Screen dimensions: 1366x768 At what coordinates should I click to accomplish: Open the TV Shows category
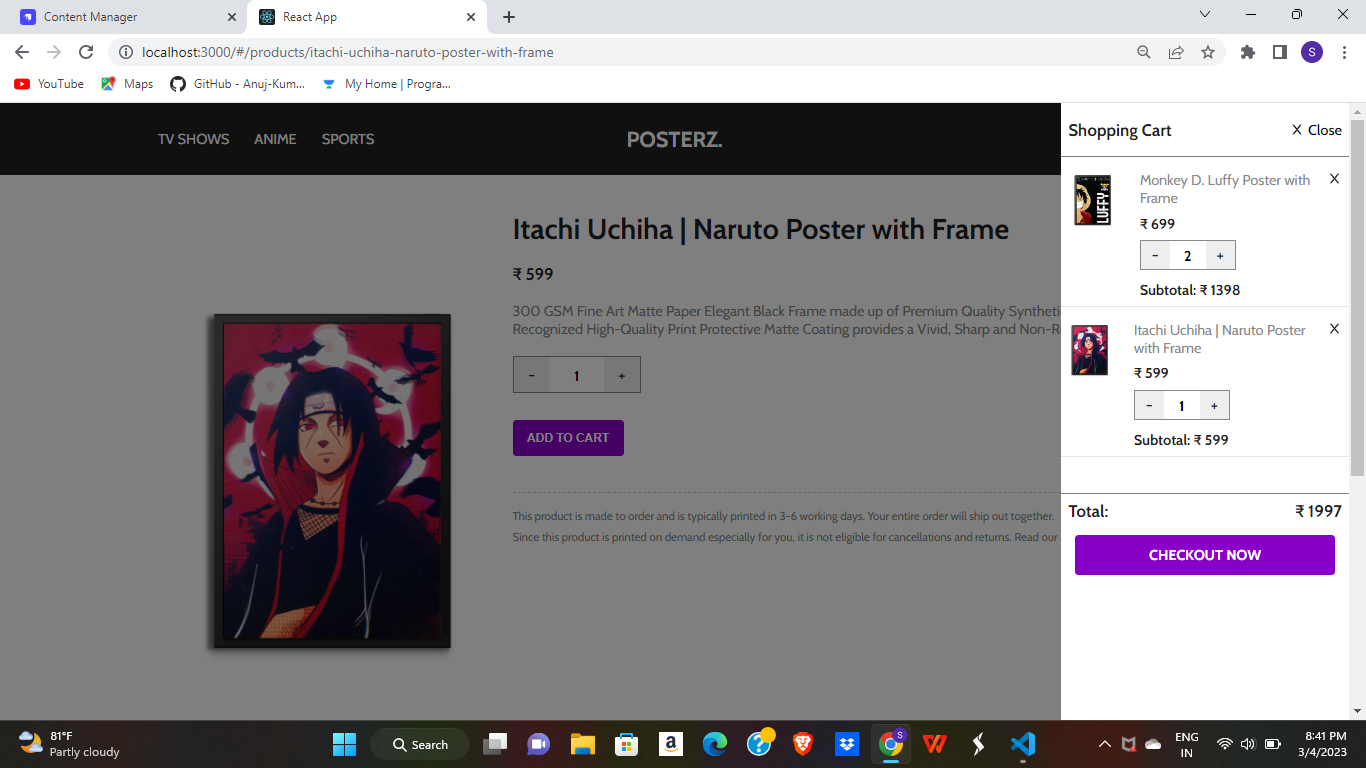(193, 139)
